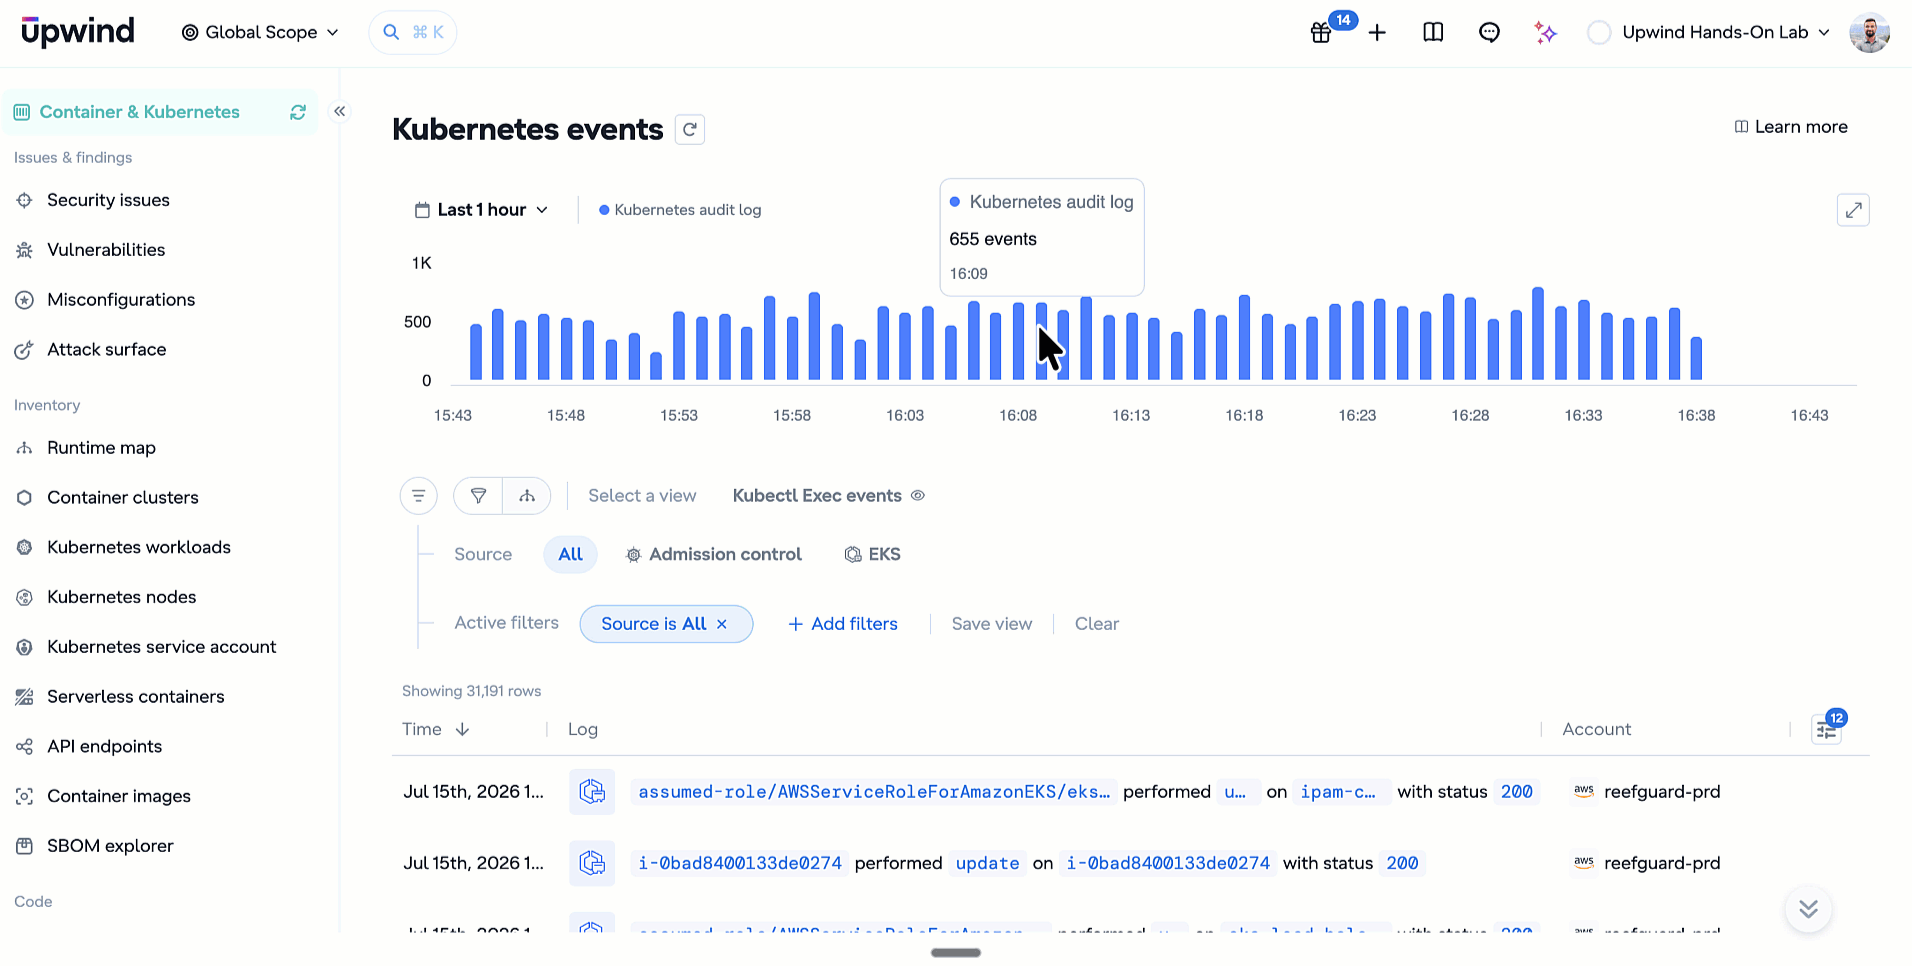Click the eye icon beside Kubectl Exec events
The width and height of the screenshot is (1912, 966).
click(x=918, y=495)
